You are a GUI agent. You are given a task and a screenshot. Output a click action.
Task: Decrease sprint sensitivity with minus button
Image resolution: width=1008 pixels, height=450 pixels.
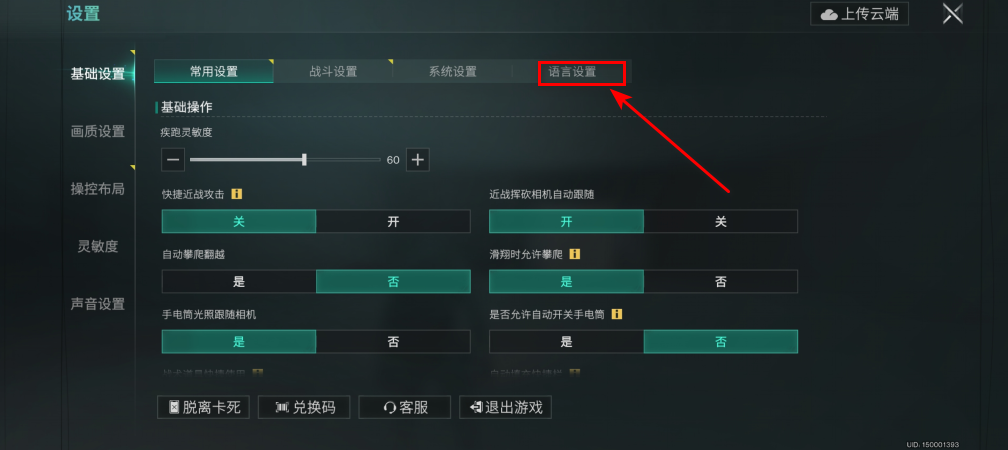pos(173,159)
